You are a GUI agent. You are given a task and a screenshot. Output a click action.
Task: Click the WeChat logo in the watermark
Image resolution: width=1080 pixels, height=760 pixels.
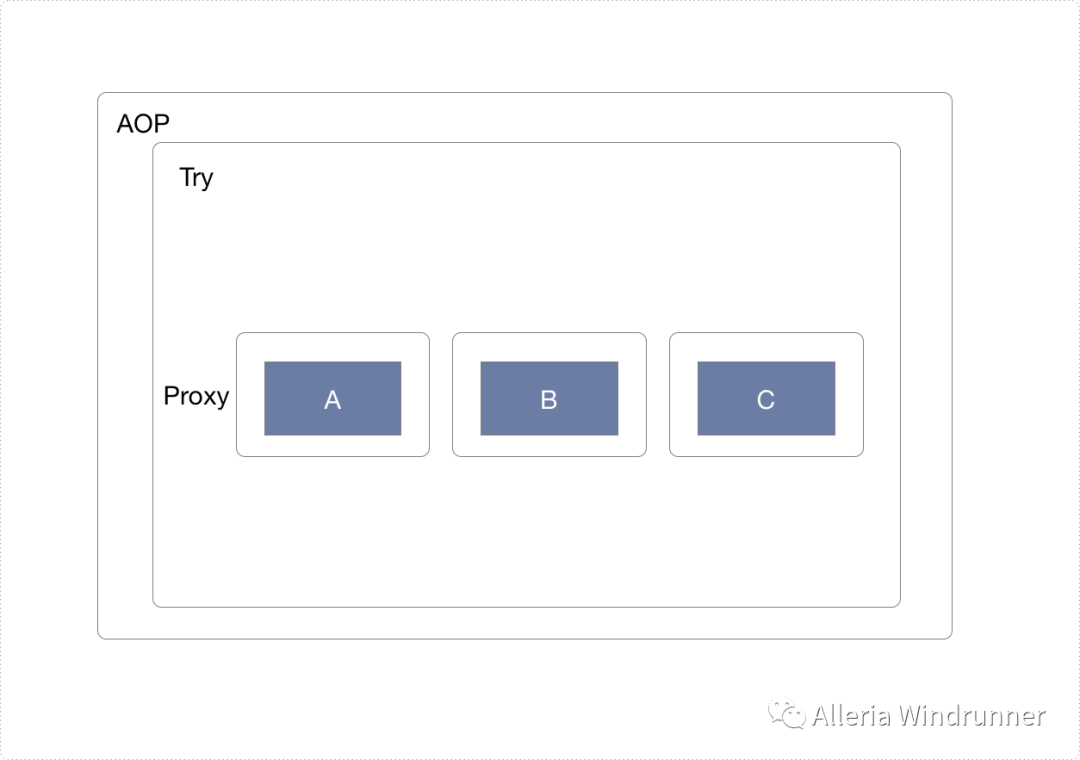[787, 714]
